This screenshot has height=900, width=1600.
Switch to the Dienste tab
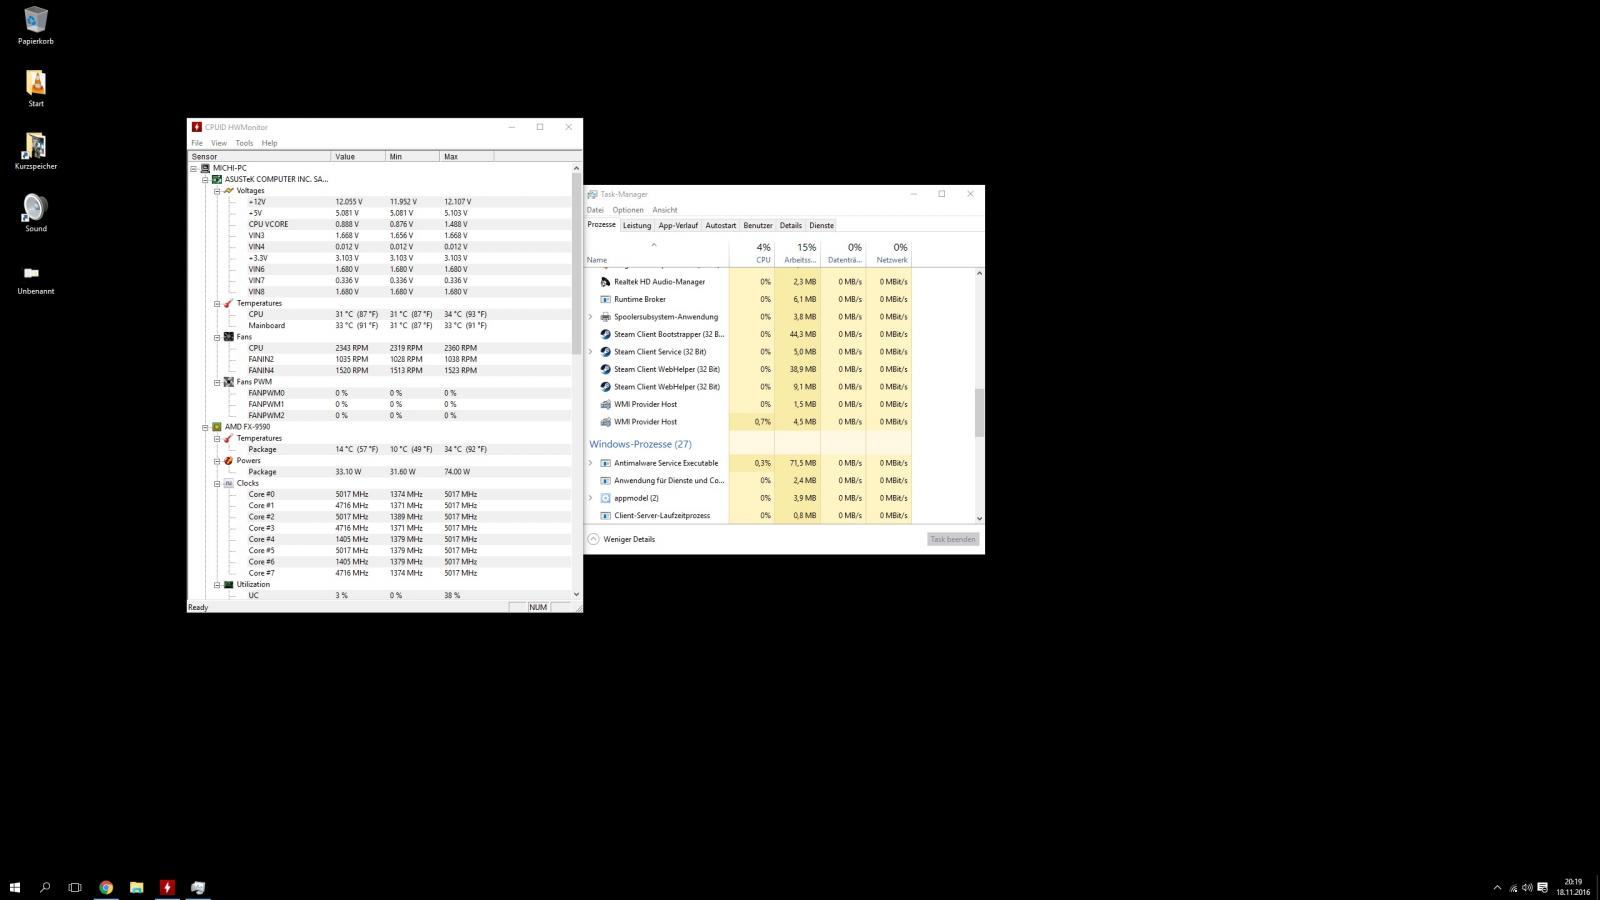click(x=822, y=225)
